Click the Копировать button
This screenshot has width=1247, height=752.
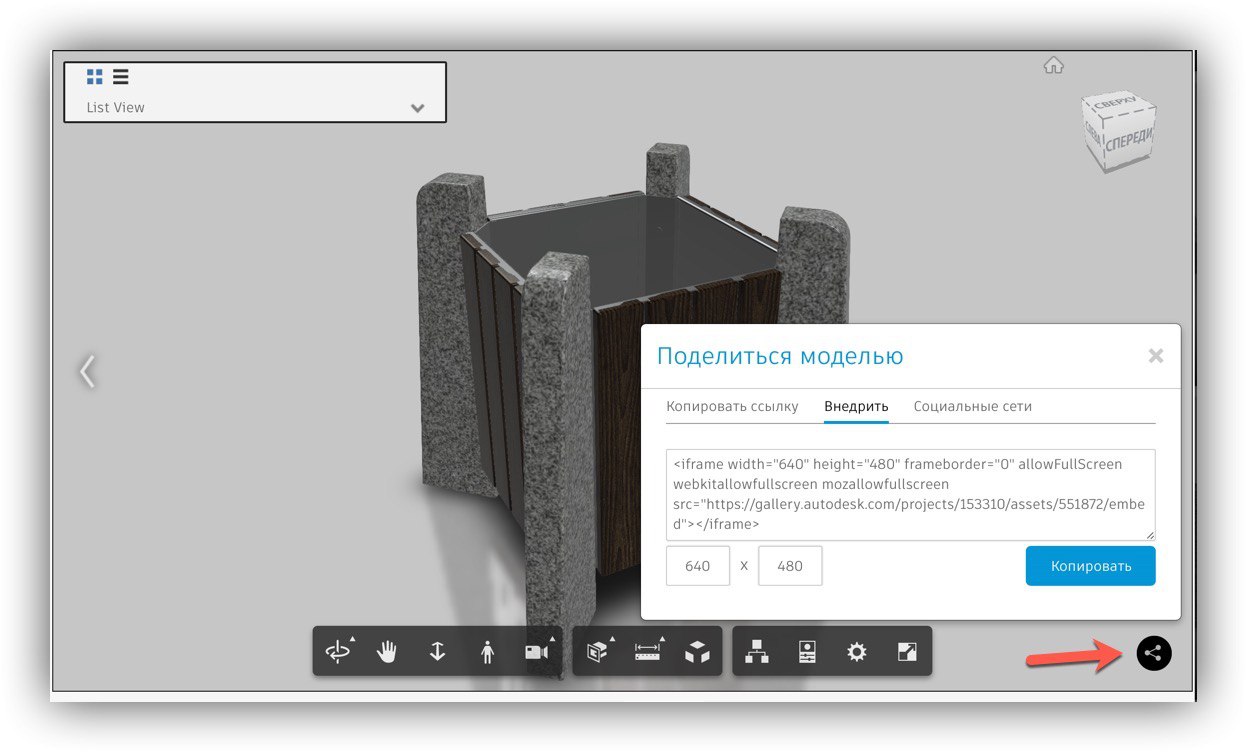(1091, 566)
